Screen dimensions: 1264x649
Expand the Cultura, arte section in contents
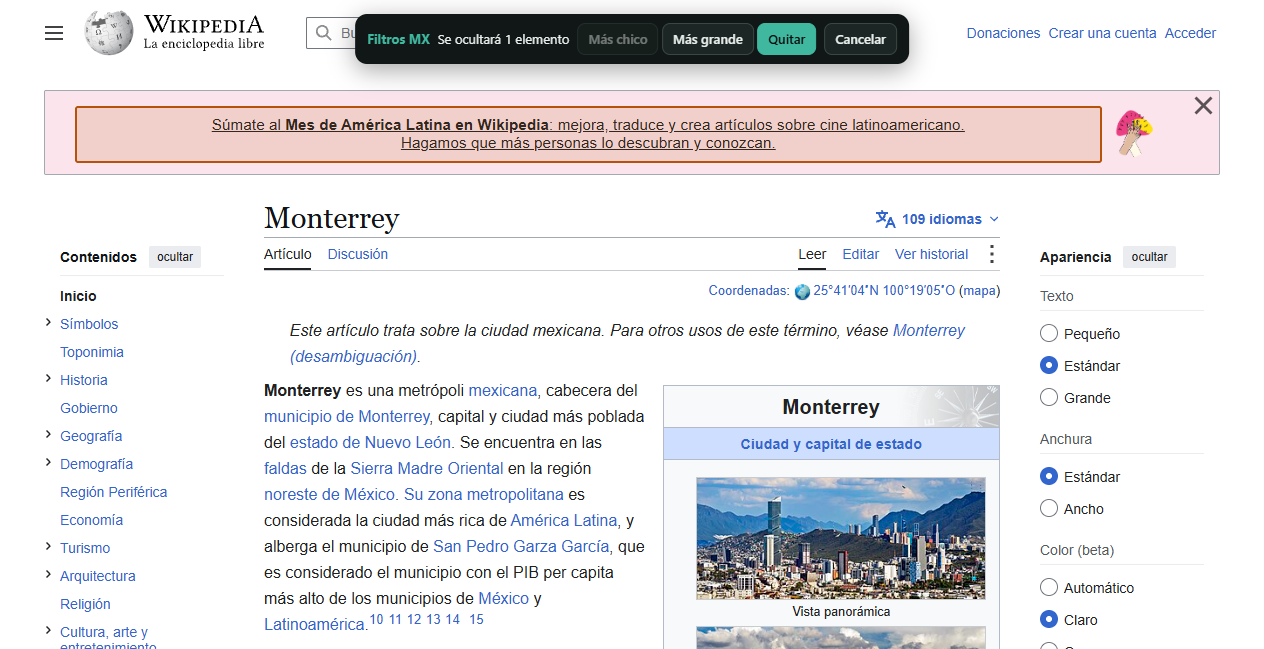coord(48,630)
